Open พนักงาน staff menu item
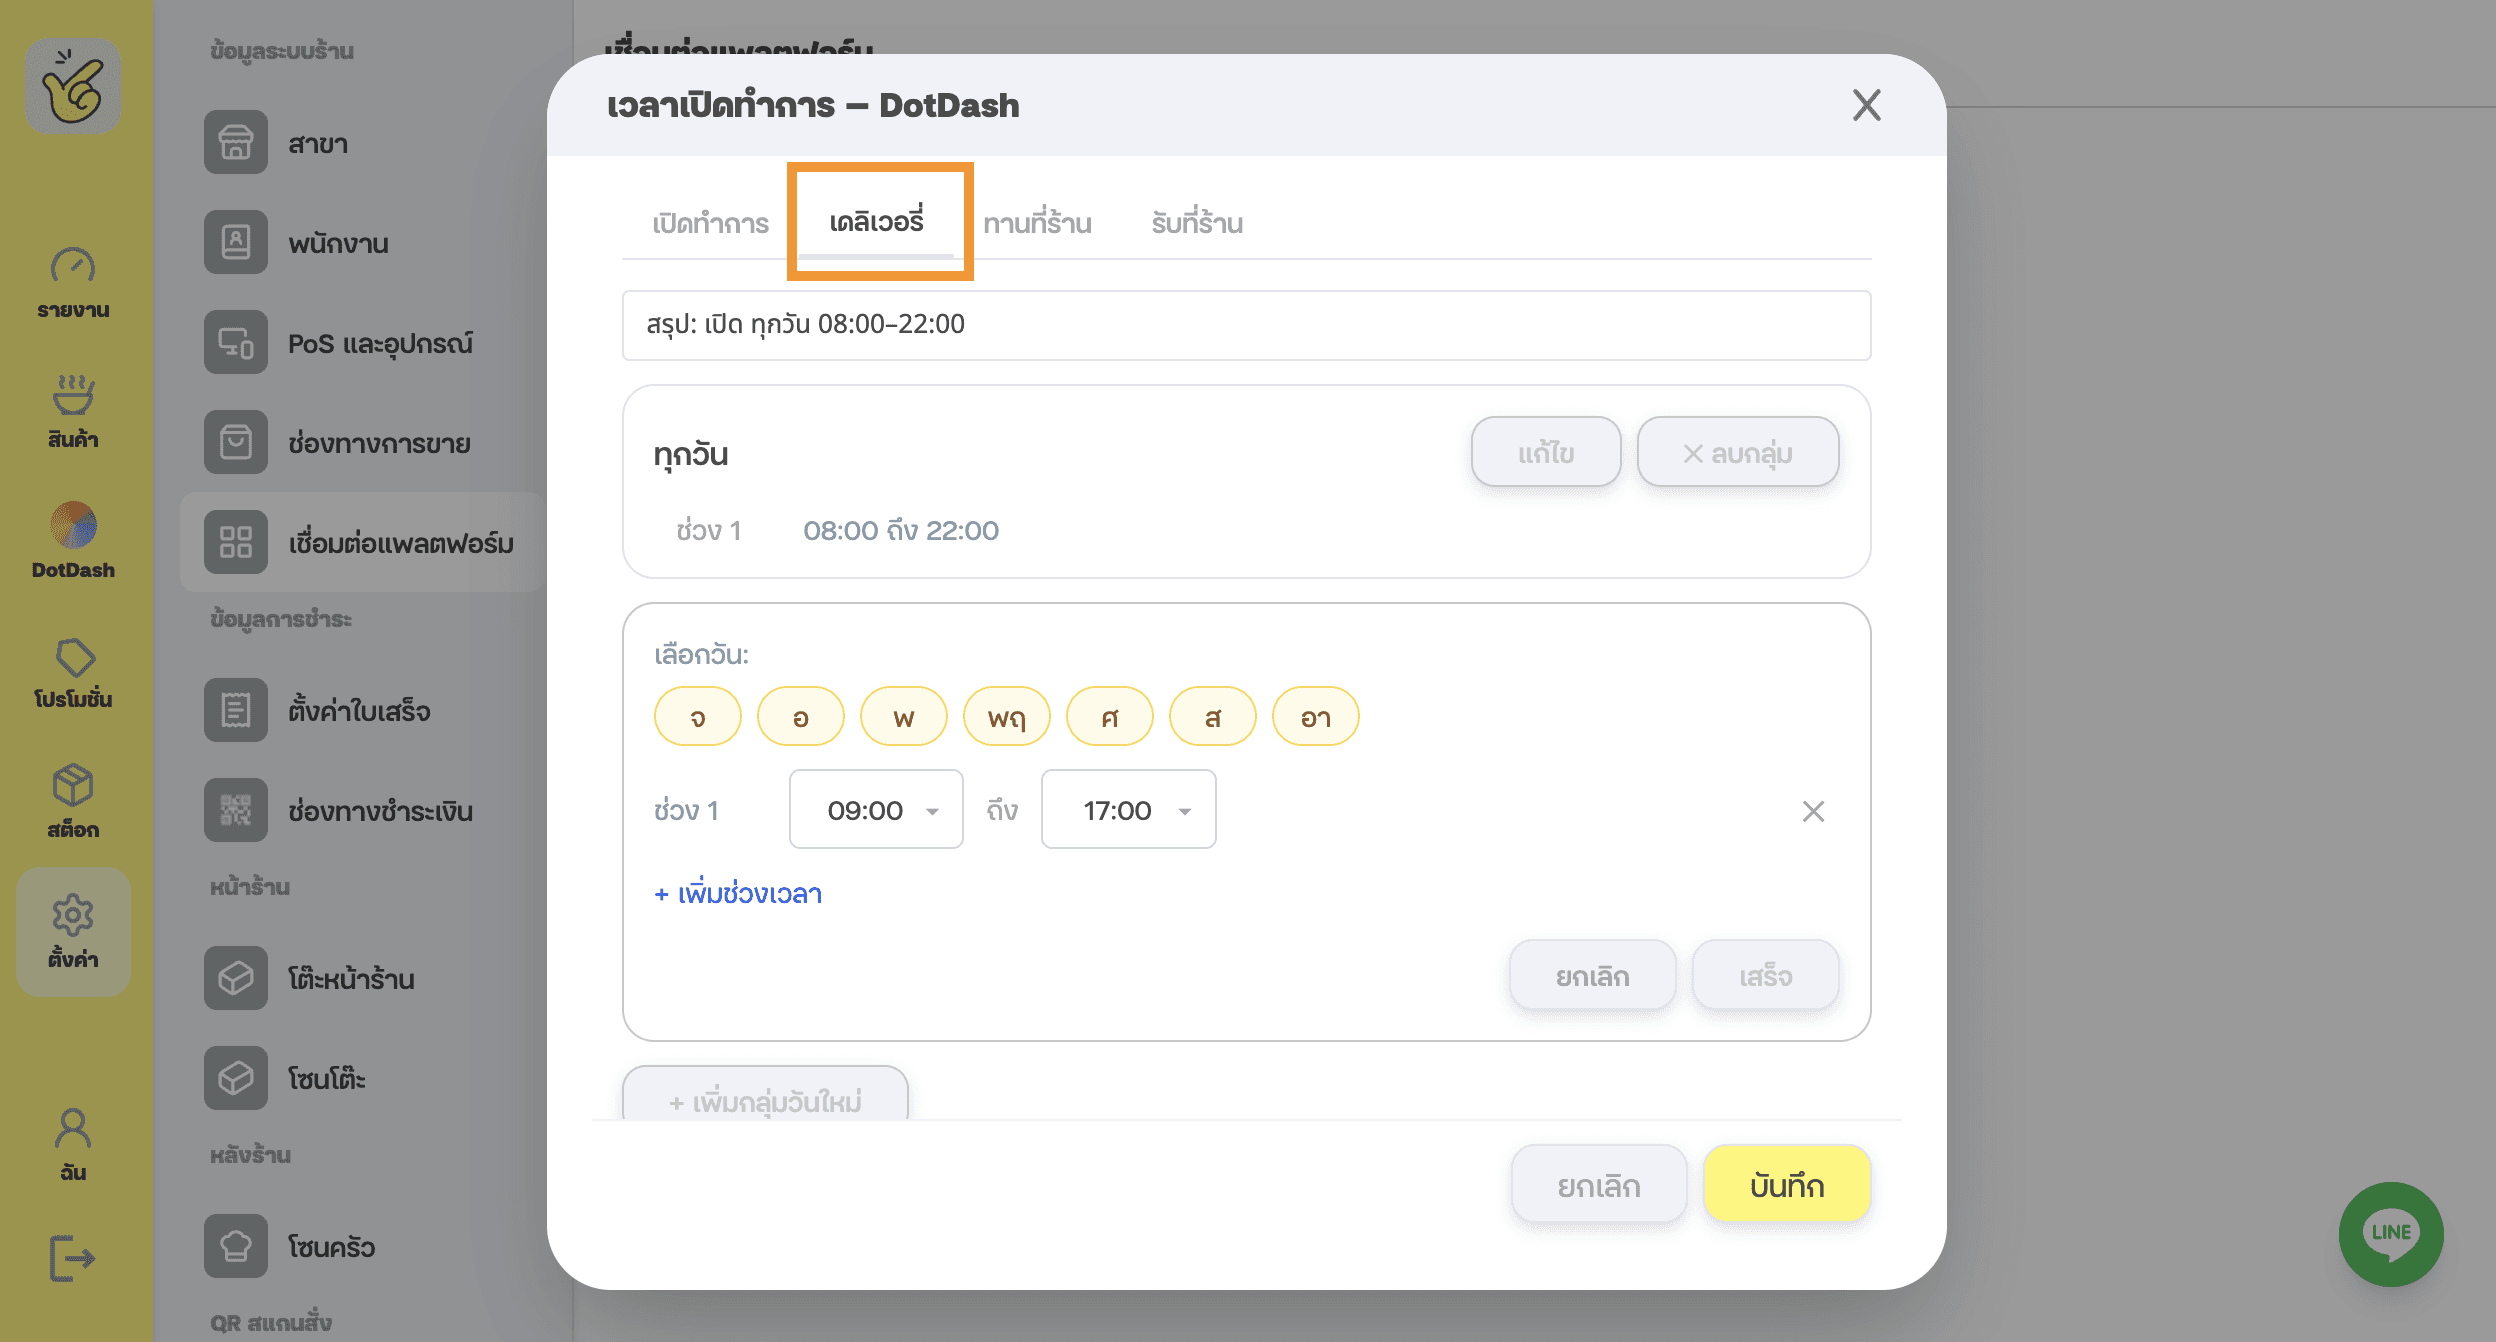Viewport: 2496px width, 1342px height. pos(361,243)
